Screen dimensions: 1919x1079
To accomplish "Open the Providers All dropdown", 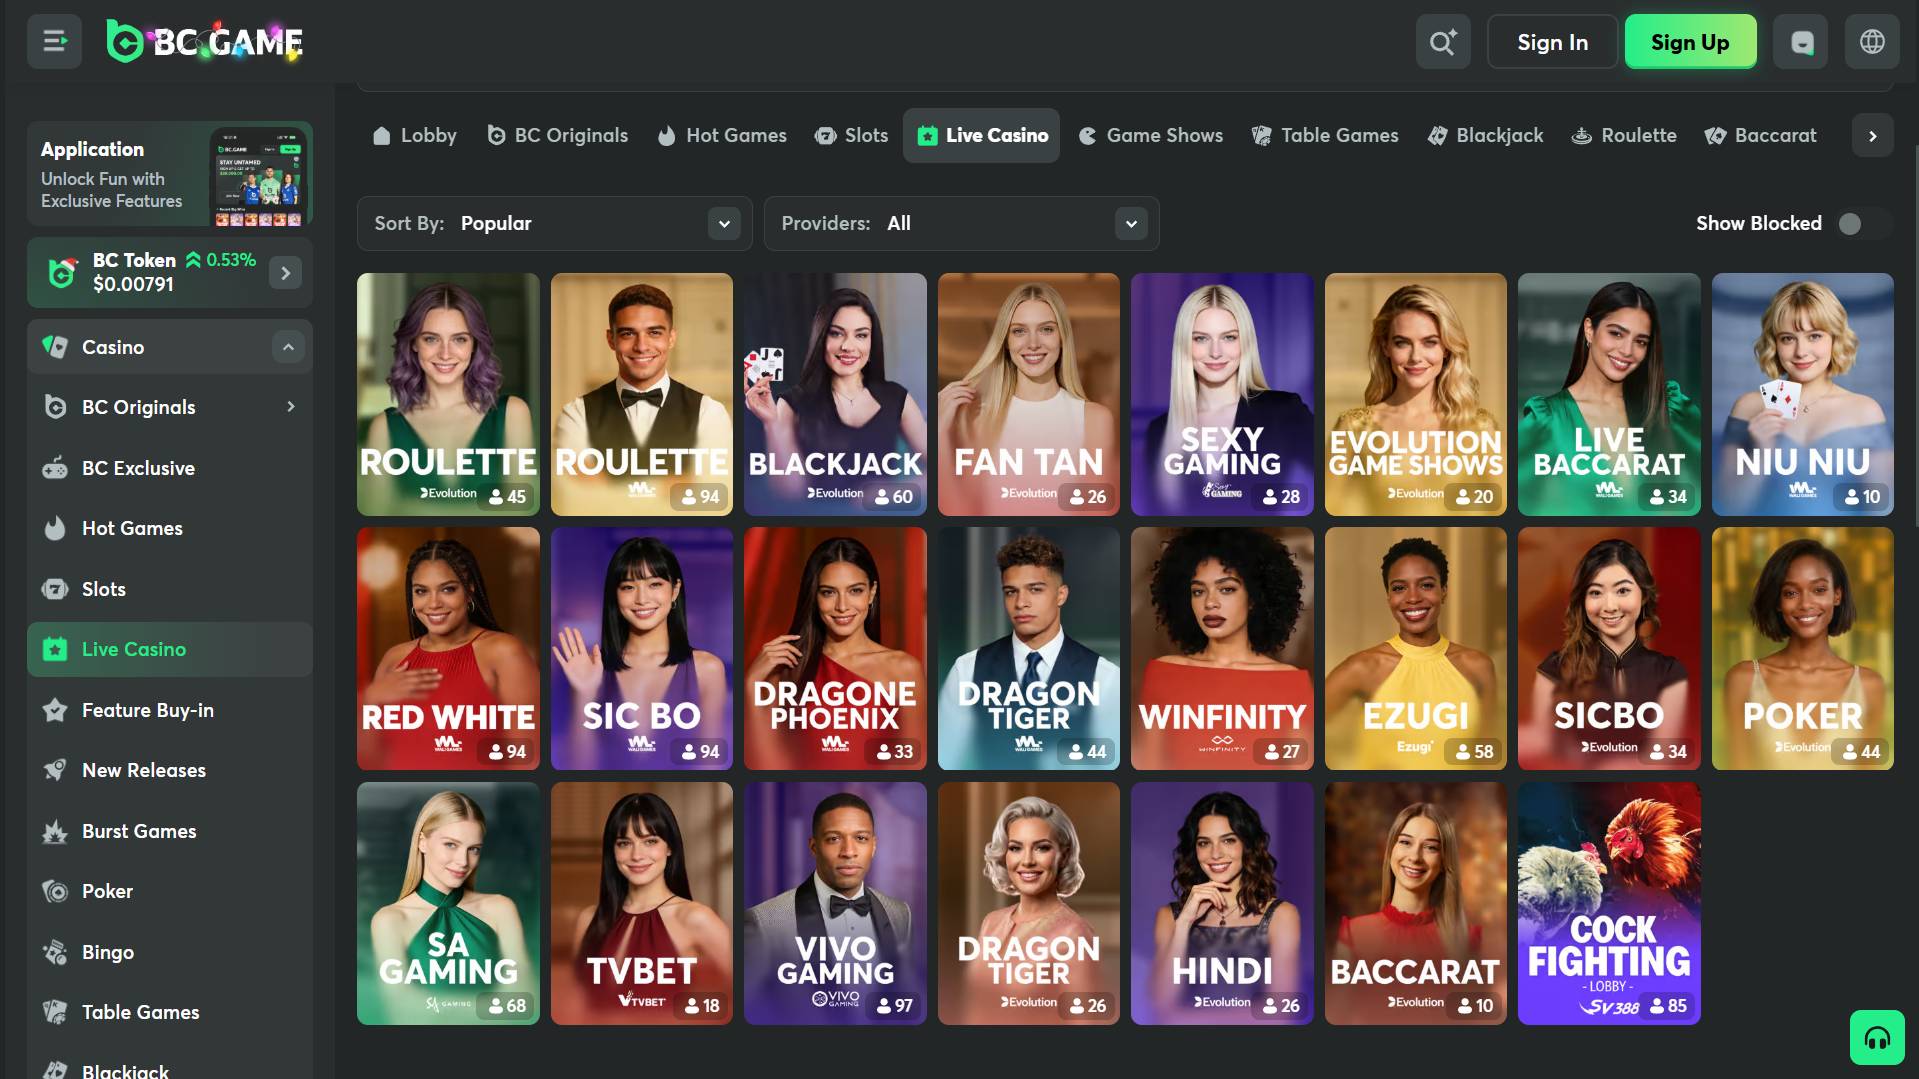I will pyautogui.click(x=961, y=223).
